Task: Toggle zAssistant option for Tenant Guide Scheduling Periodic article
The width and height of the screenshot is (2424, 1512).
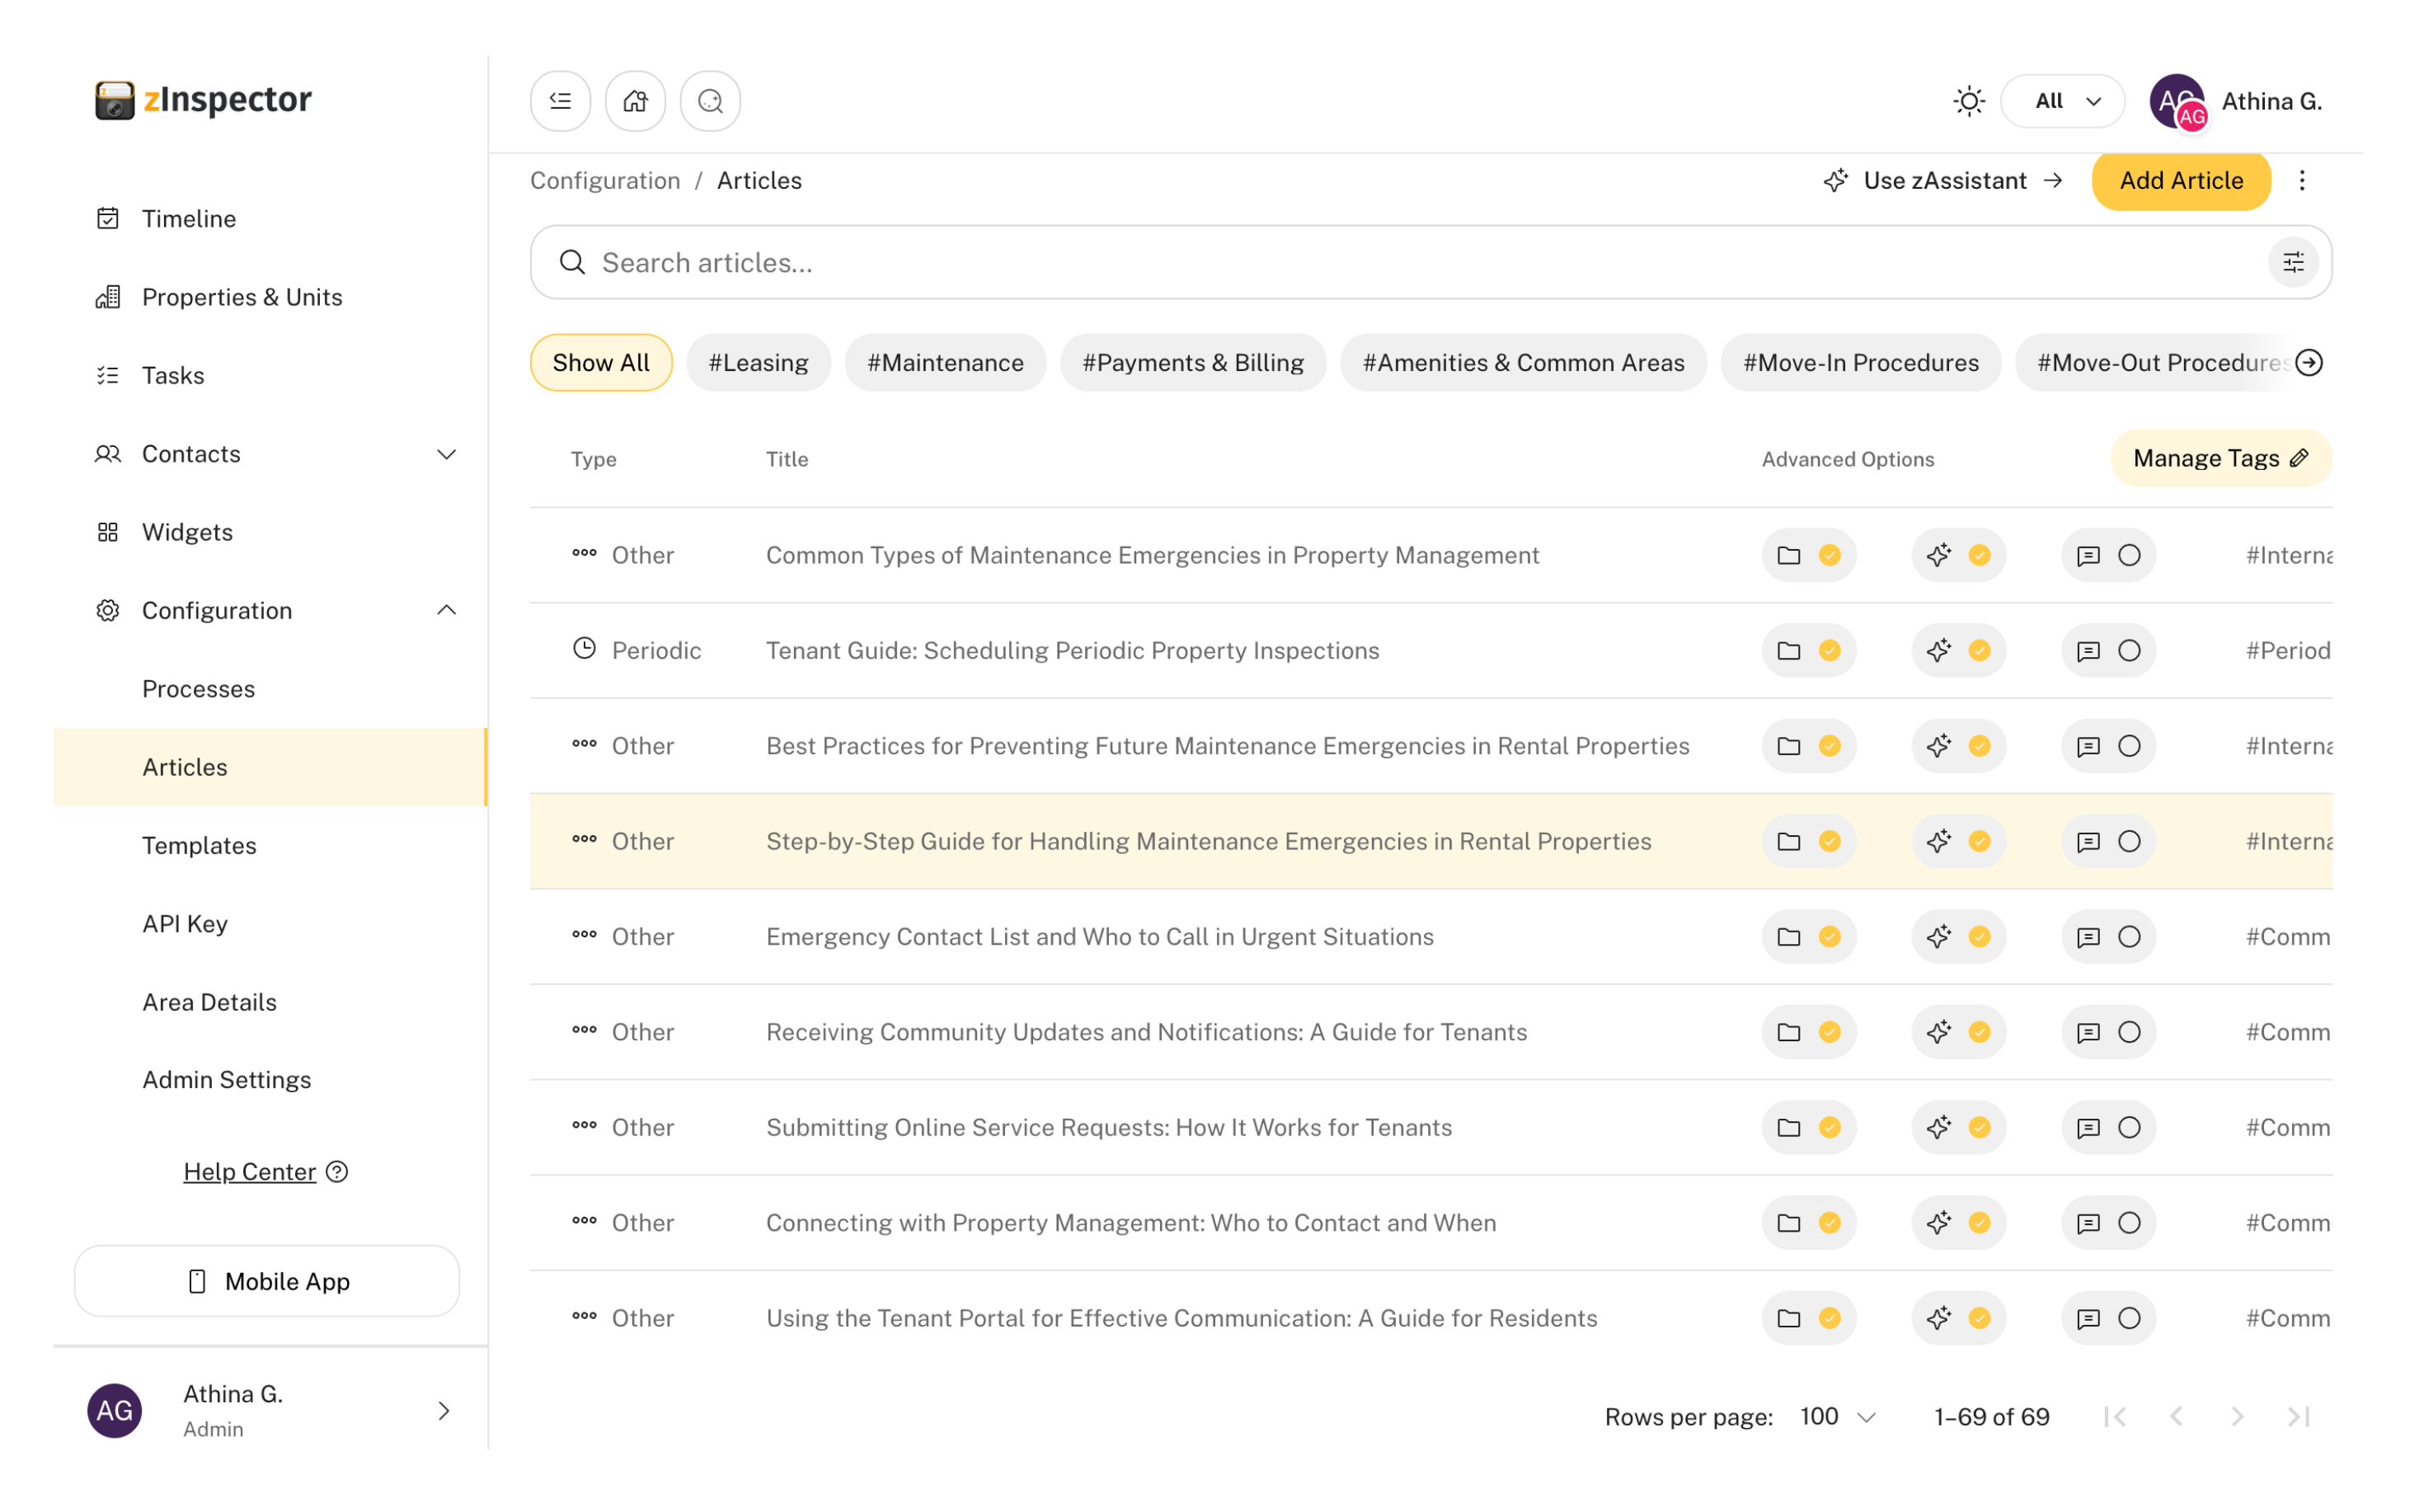Action: (1960, 651)
